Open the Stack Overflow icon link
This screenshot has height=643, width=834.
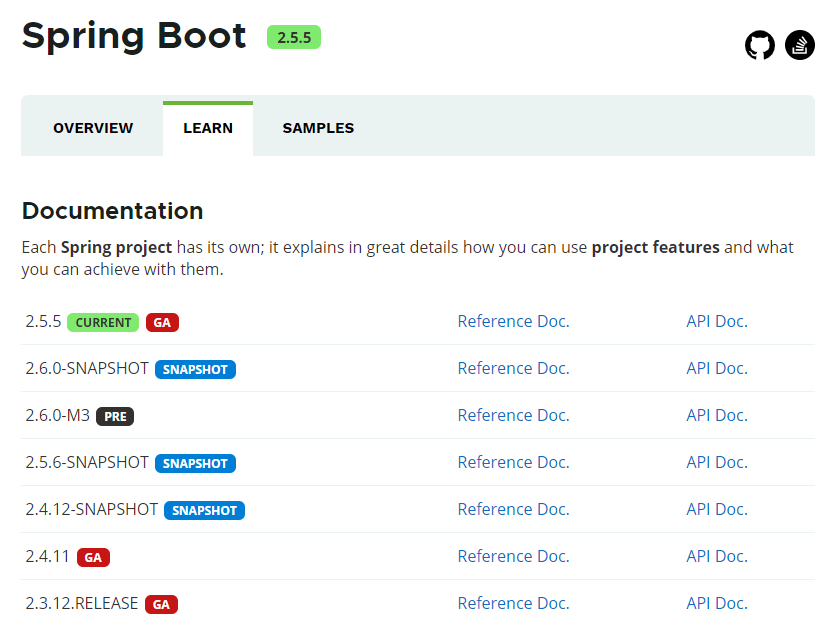tap(799, 45)
